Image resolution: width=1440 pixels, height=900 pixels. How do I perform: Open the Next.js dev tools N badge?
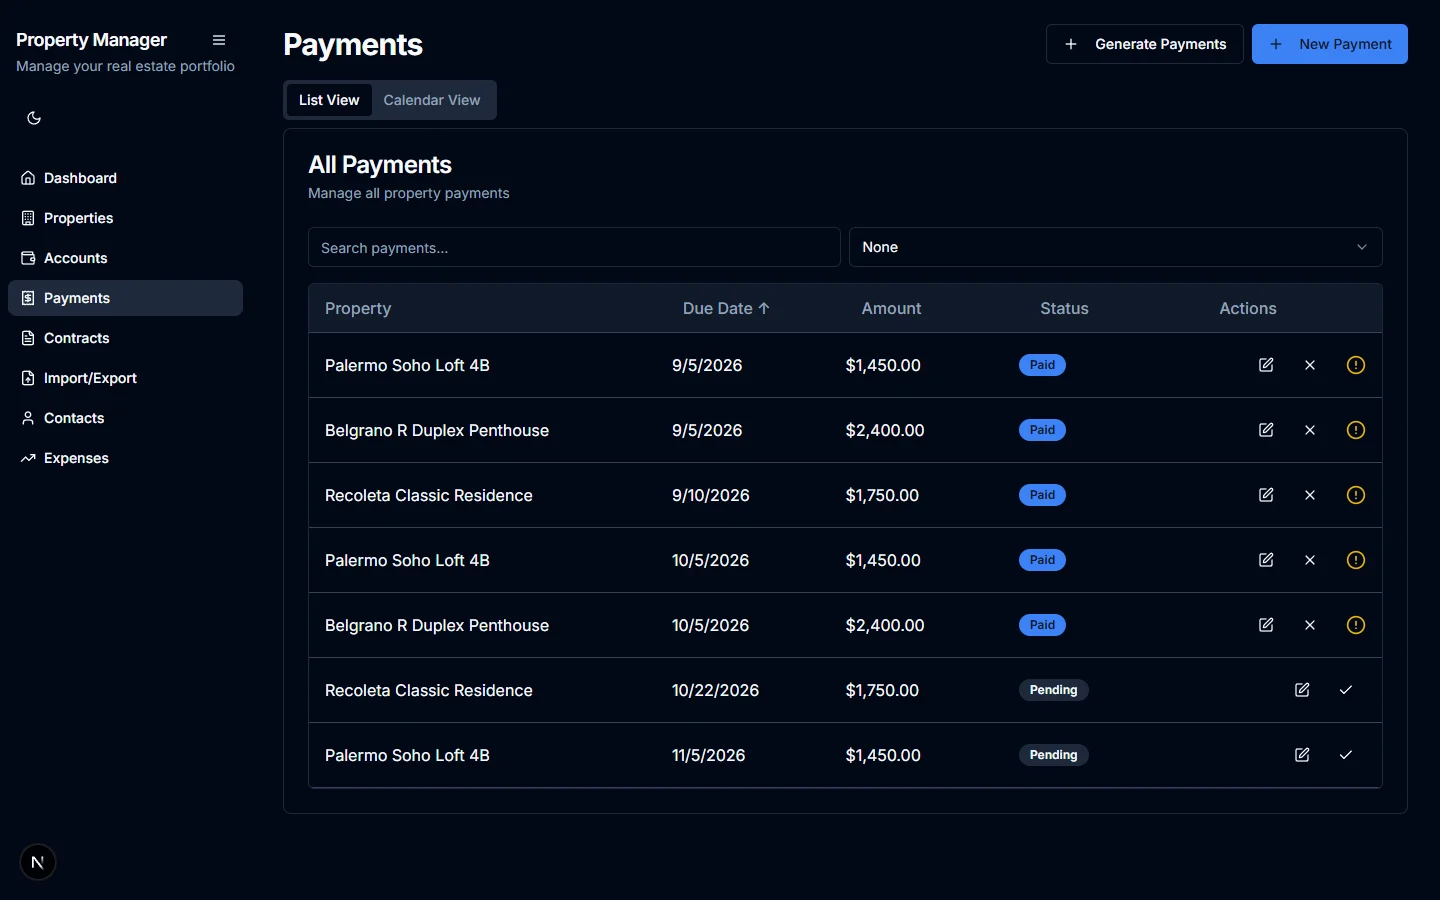click(38, 862)
